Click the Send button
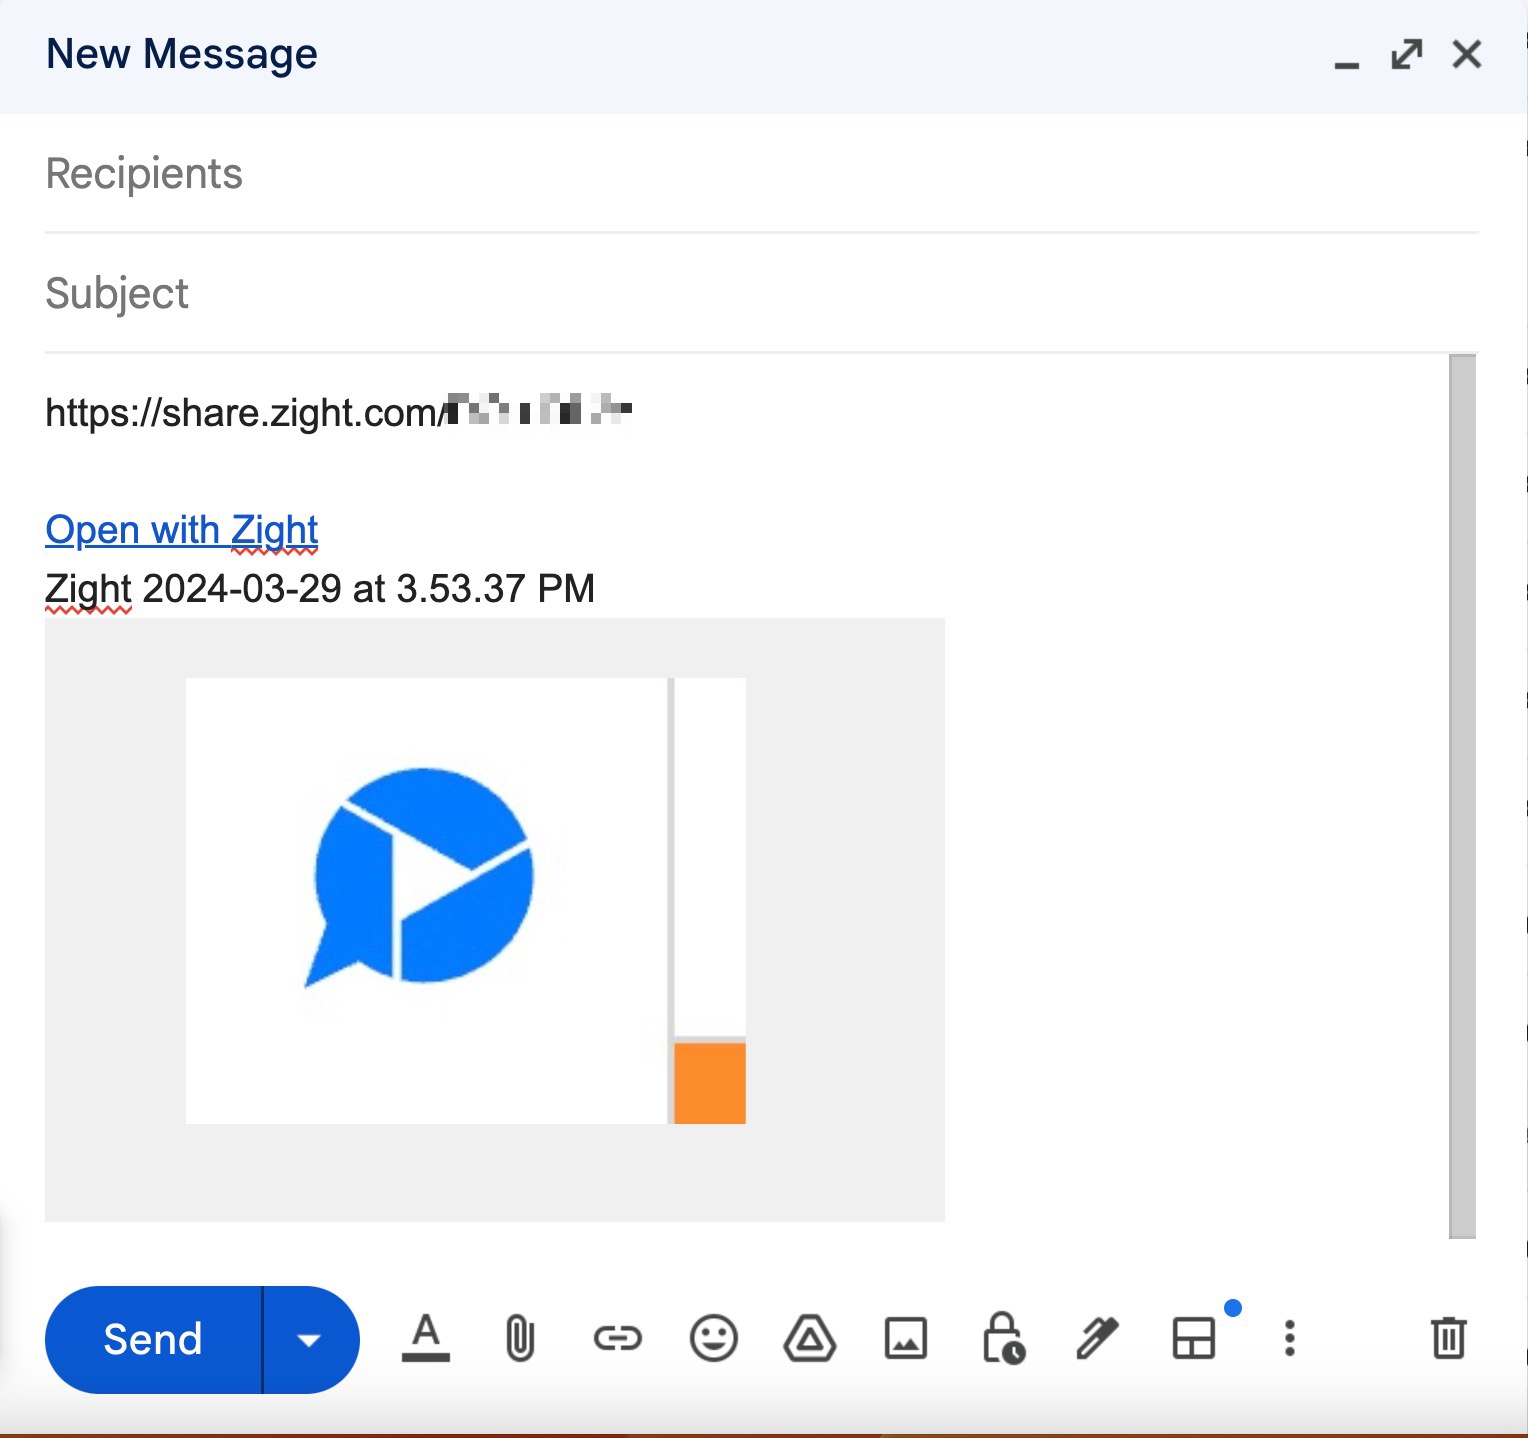The image size is (1528, 1438). click(153, 1339)
